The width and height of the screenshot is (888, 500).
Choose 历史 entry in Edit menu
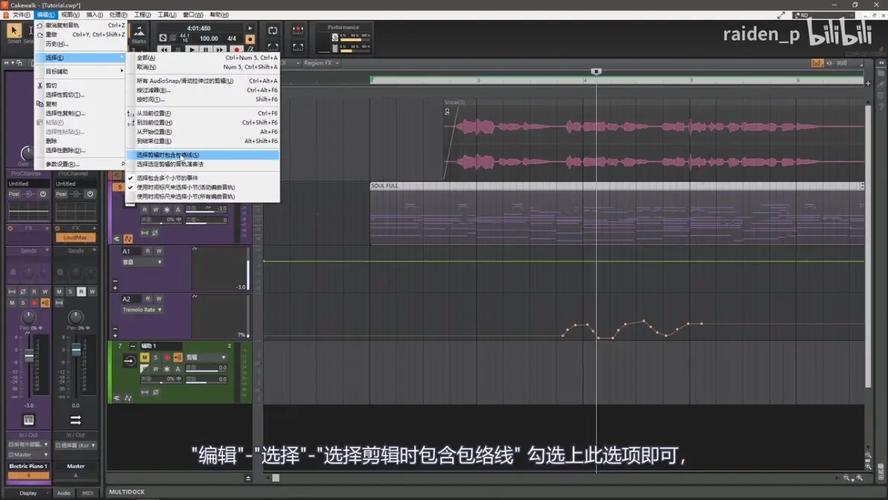pyautogui.click(x=80, y=44)
